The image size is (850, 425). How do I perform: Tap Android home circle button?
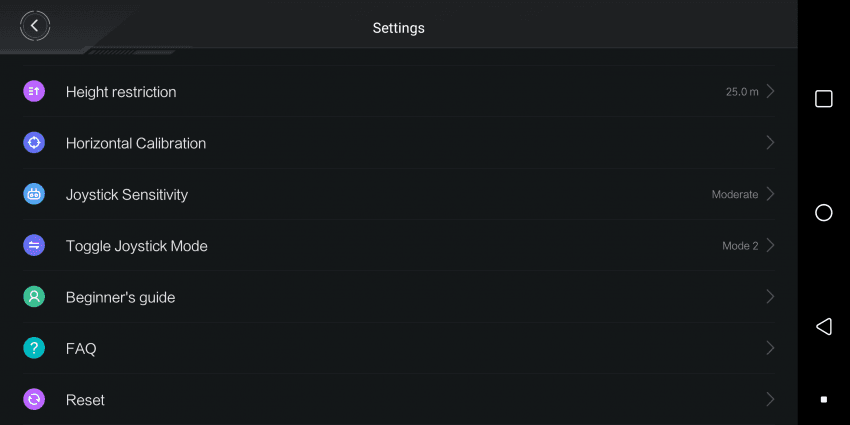tap(823, 212)
